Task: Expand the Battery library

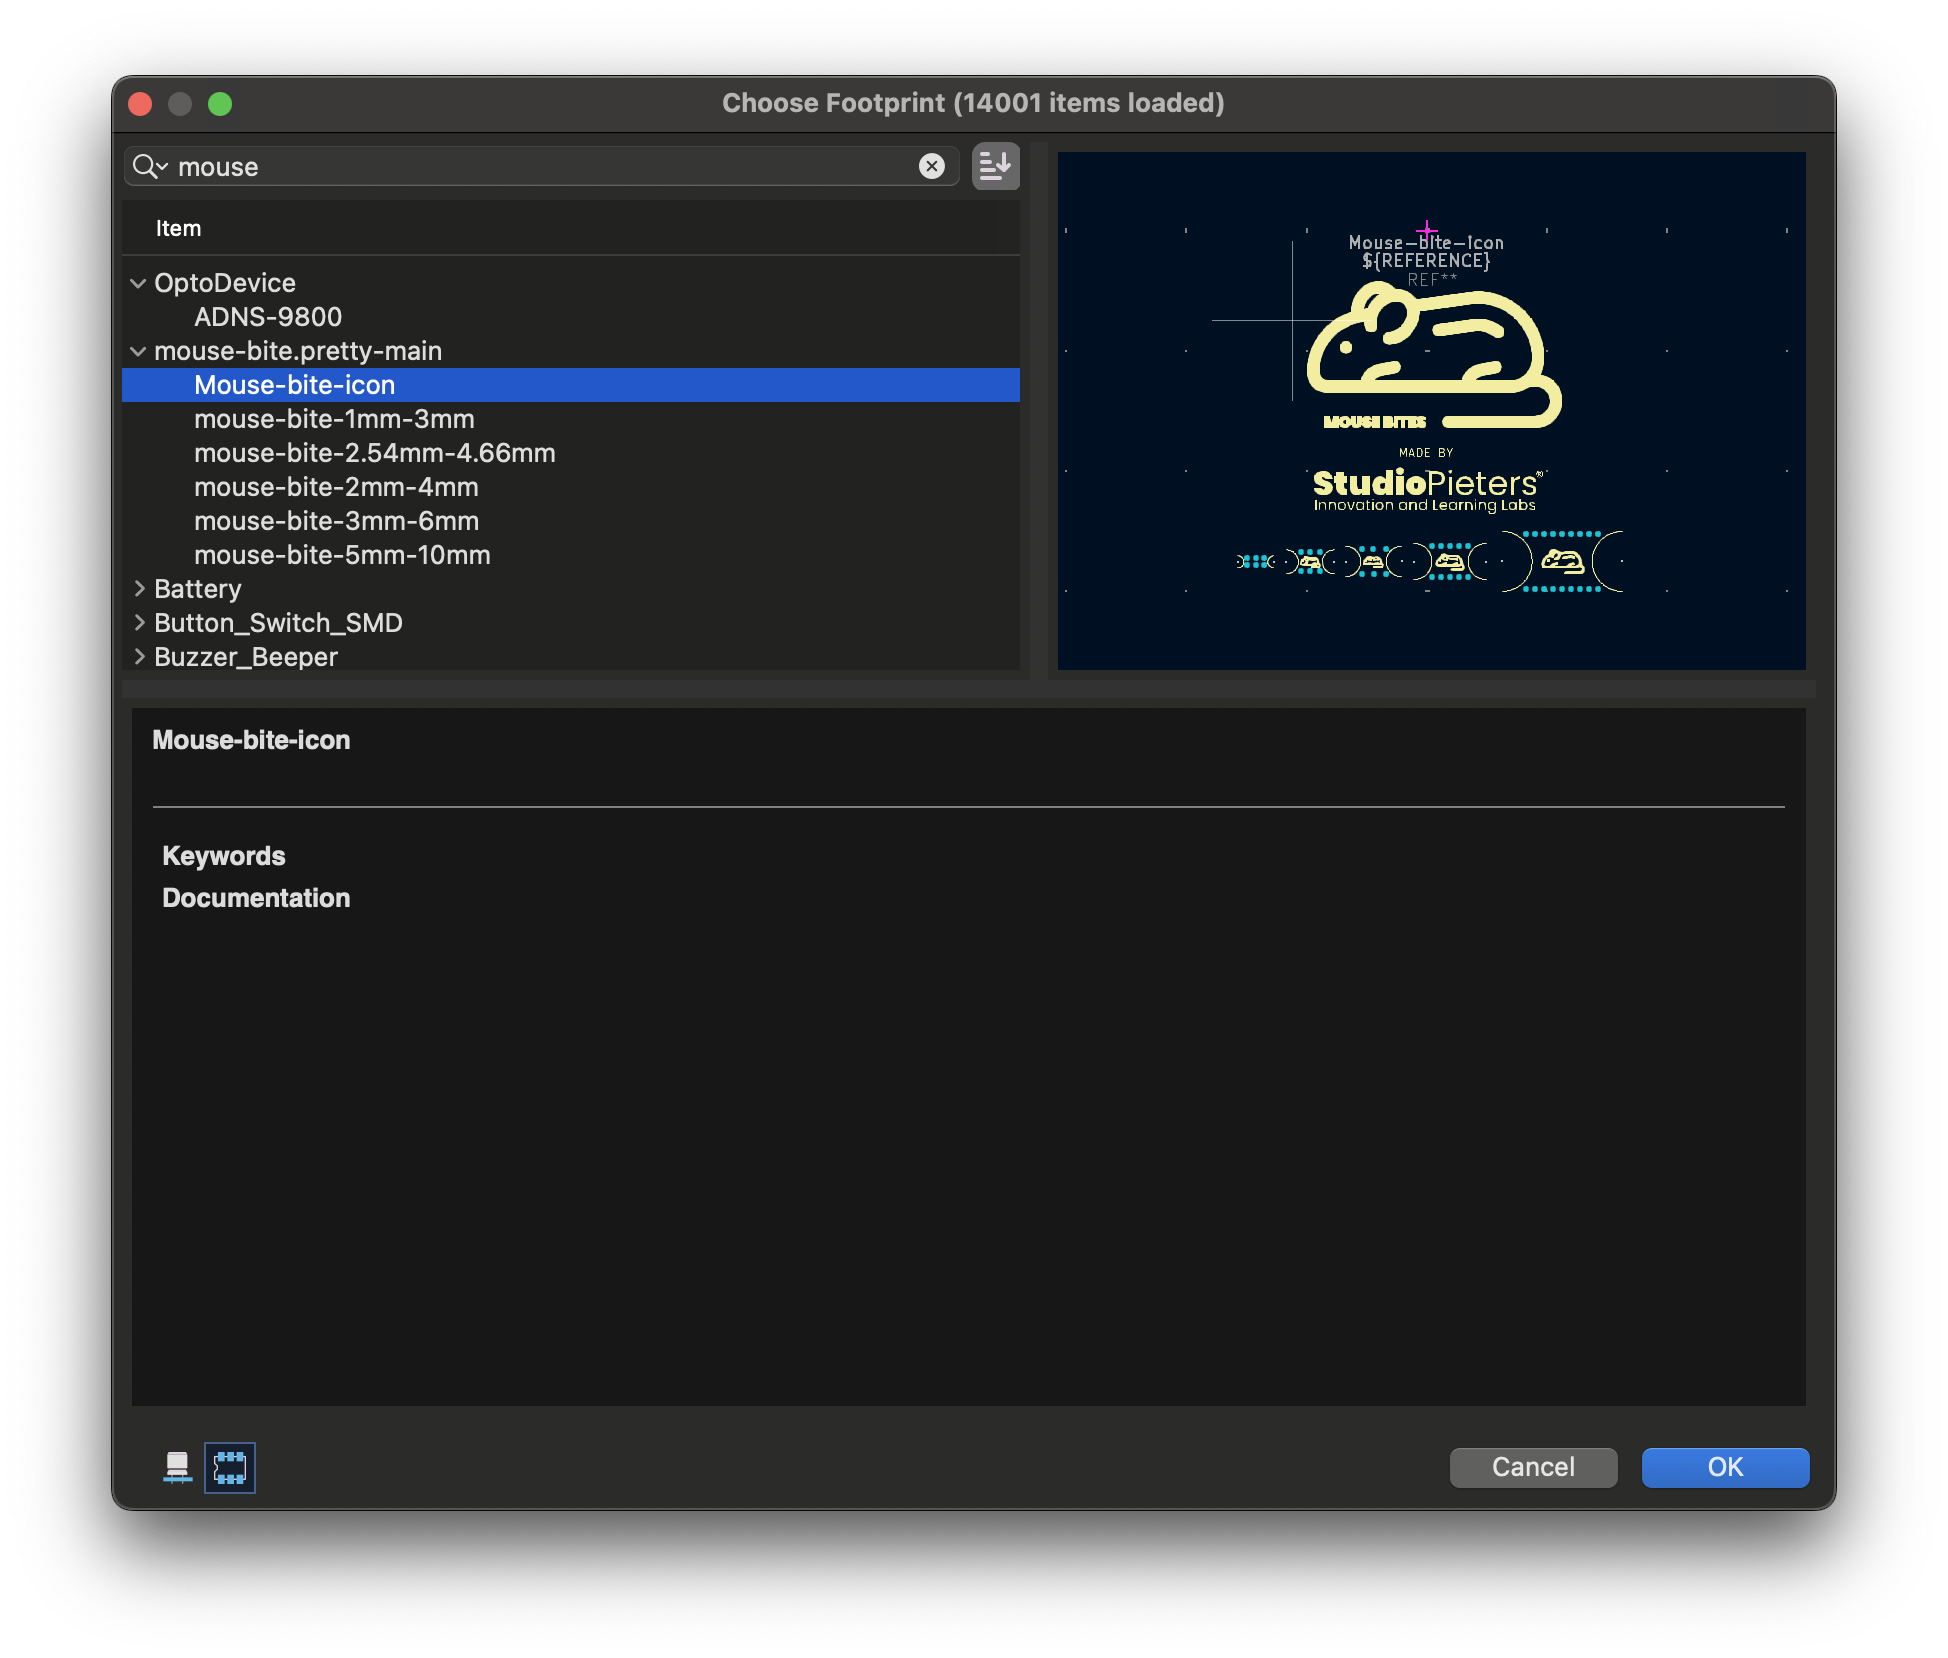Action: click(x=138, y=589)
